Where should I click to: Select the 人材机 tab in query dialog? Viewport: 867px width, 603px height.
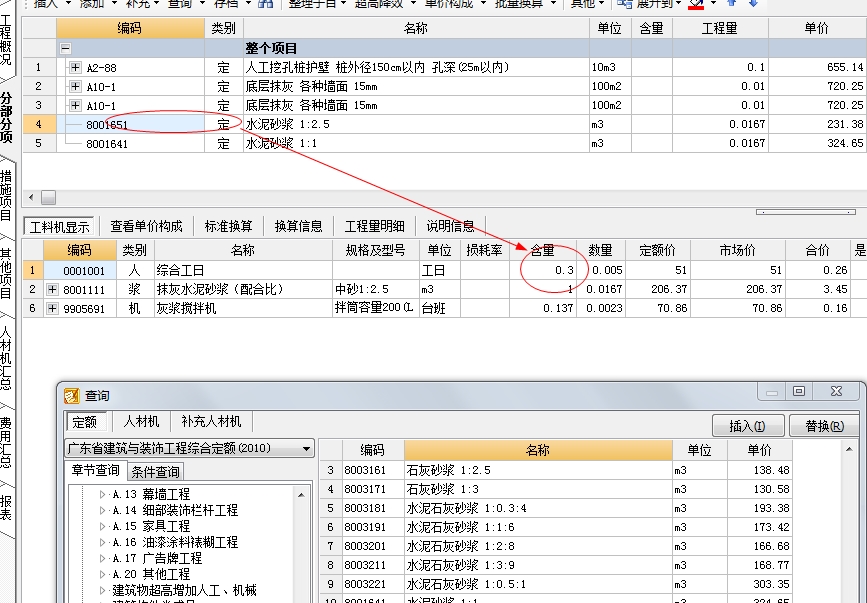click(141, 422)
